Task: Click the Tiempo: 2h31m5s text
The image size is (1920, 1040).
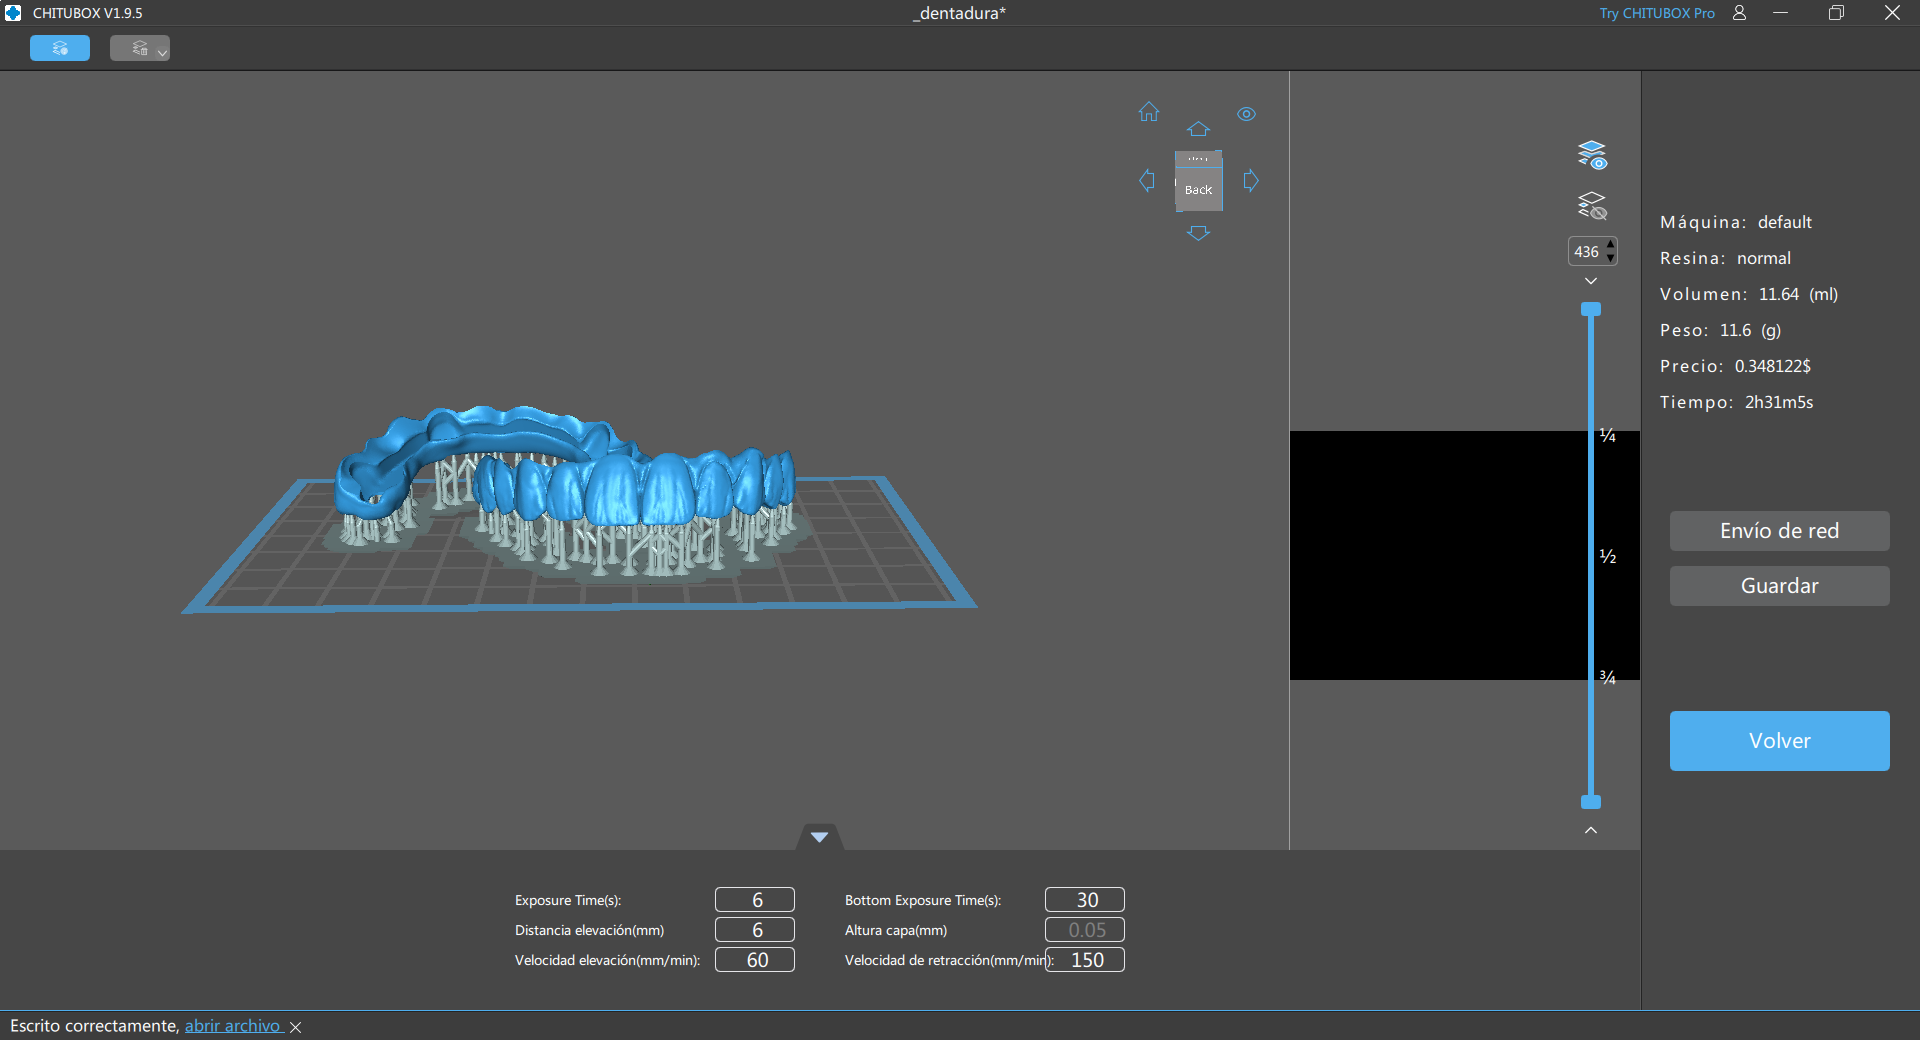Action: [x=1736, y=402]
